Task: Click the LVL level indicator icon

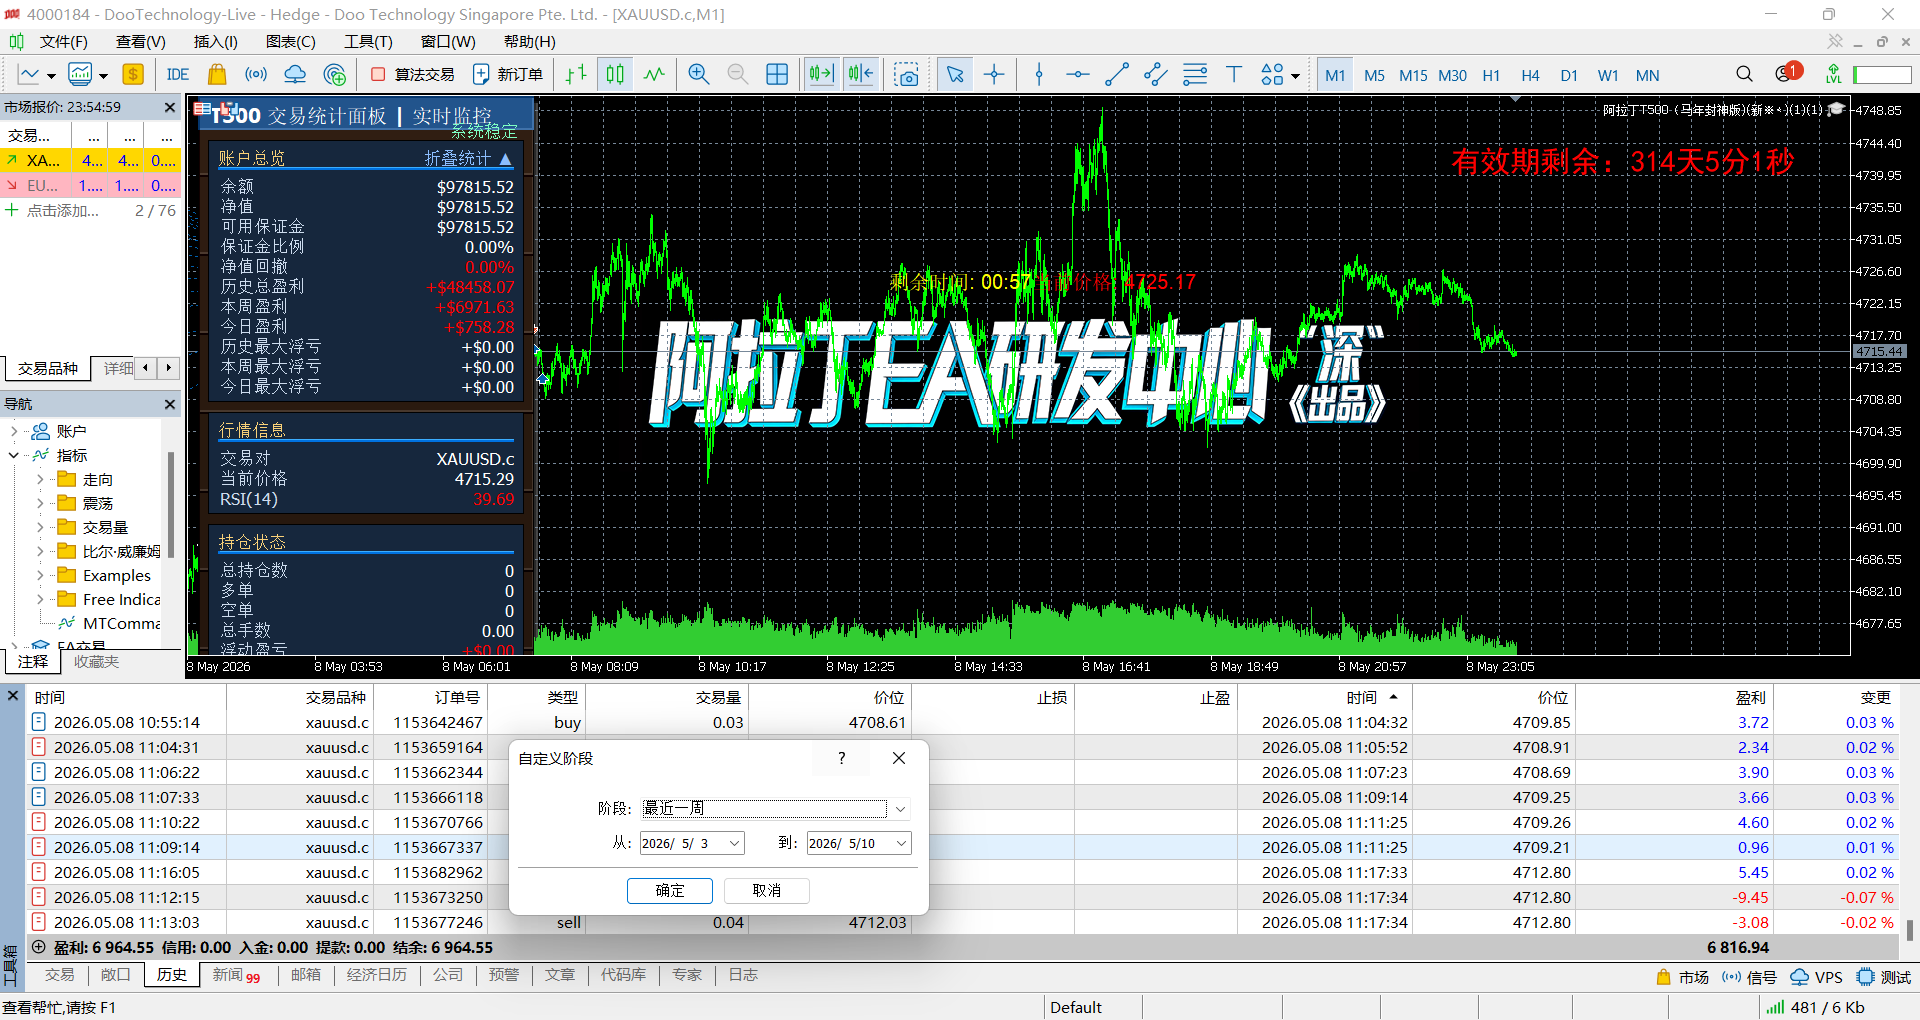Action: coord(1833,75)
